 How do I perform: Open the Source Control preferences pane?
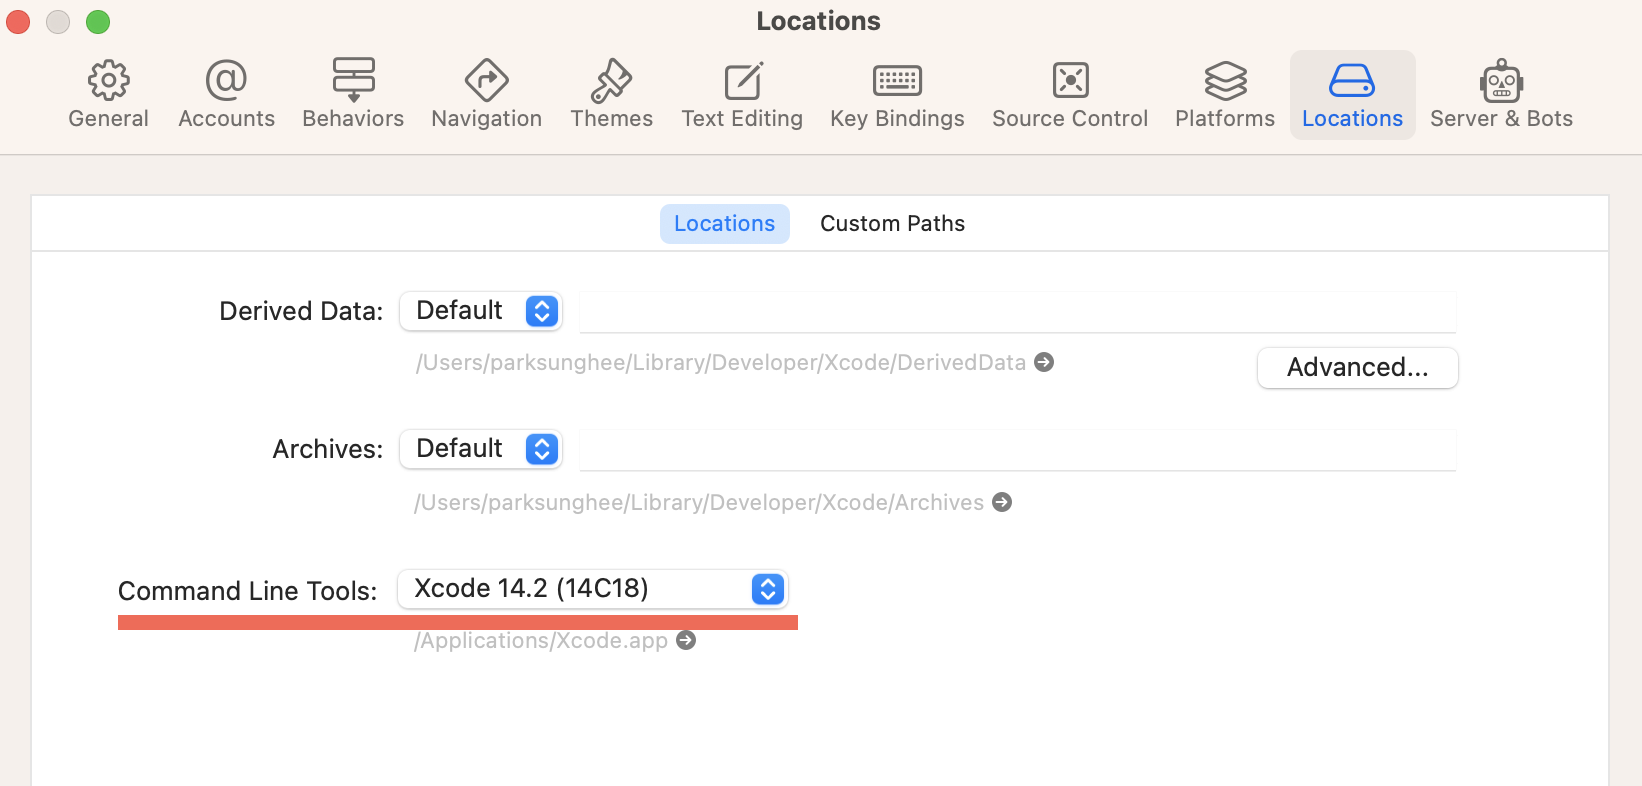(1070, 95)
